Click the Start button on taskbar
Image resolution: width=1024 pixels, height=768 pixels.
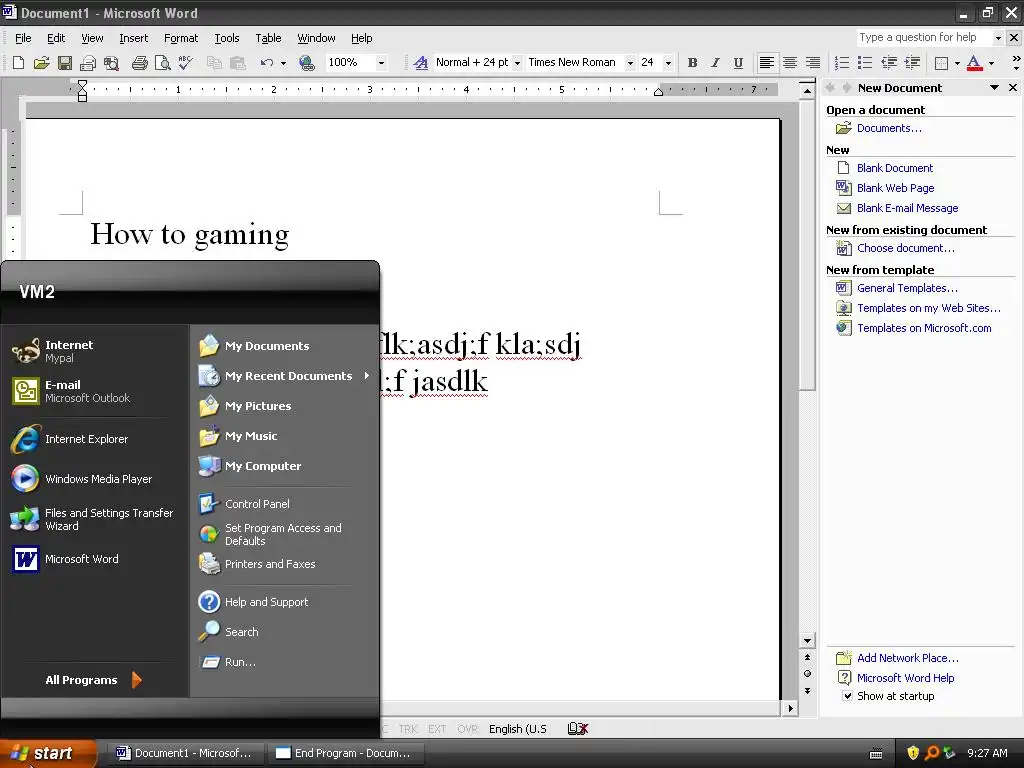pos(48,753)
